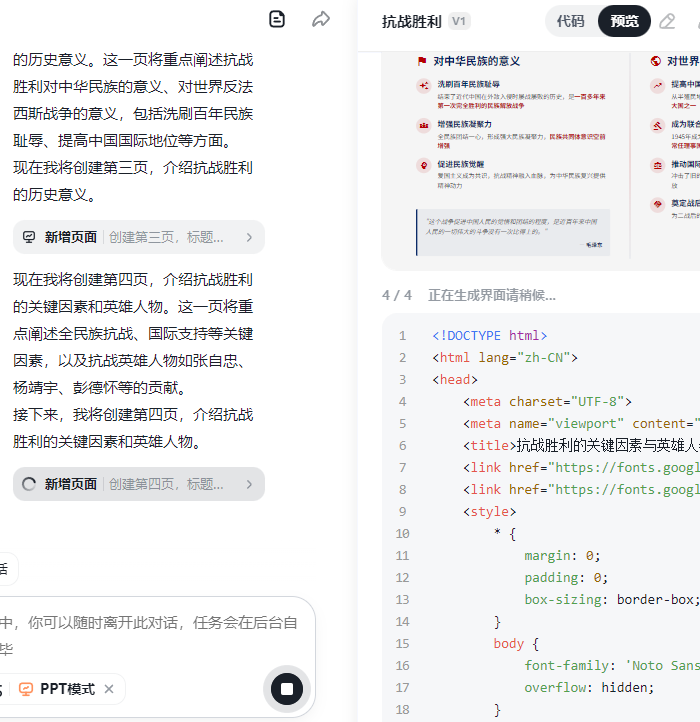Click the partially visible suggestion chip above input
Screen dimensions: 700x722
pyautogui.click(x=6, y=569)
